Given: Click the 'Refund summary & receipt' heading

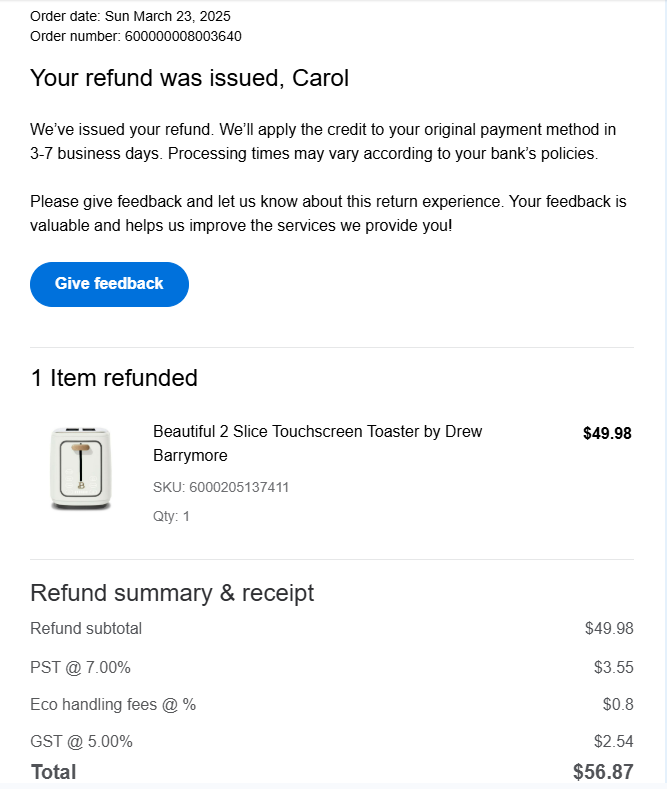Looking at the screenshot, I should pos(172,593).
